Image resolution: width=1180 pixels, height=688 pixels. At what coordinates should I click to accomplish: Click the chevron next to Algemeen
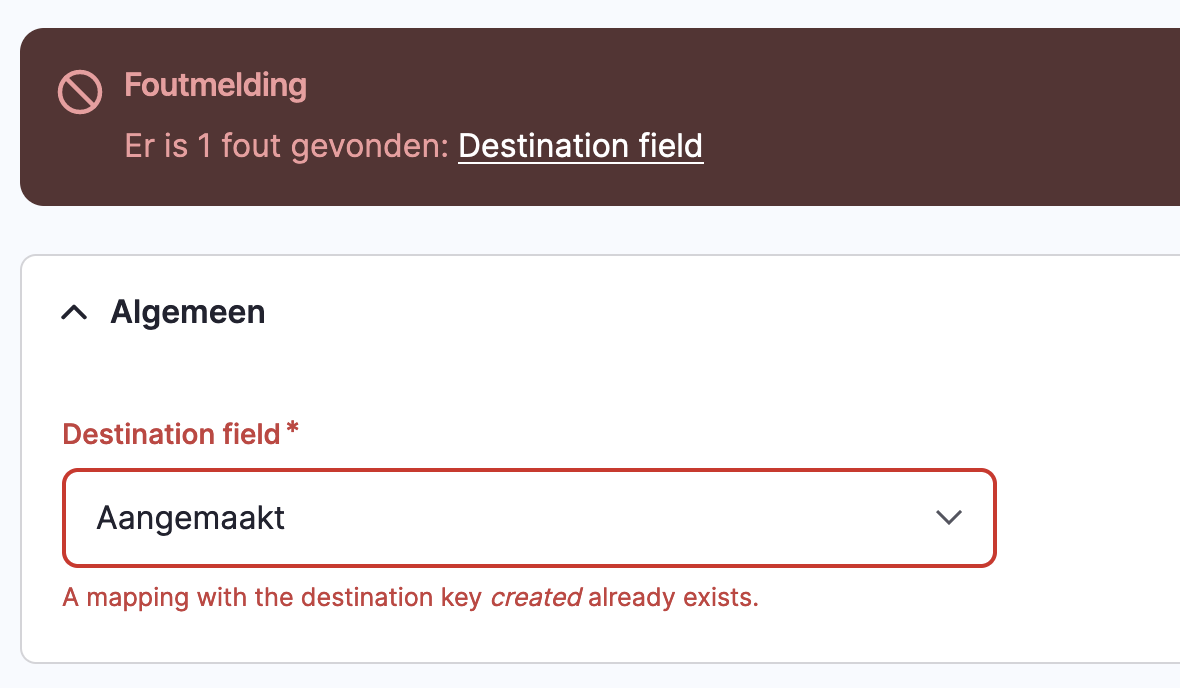tap(73, 312)
